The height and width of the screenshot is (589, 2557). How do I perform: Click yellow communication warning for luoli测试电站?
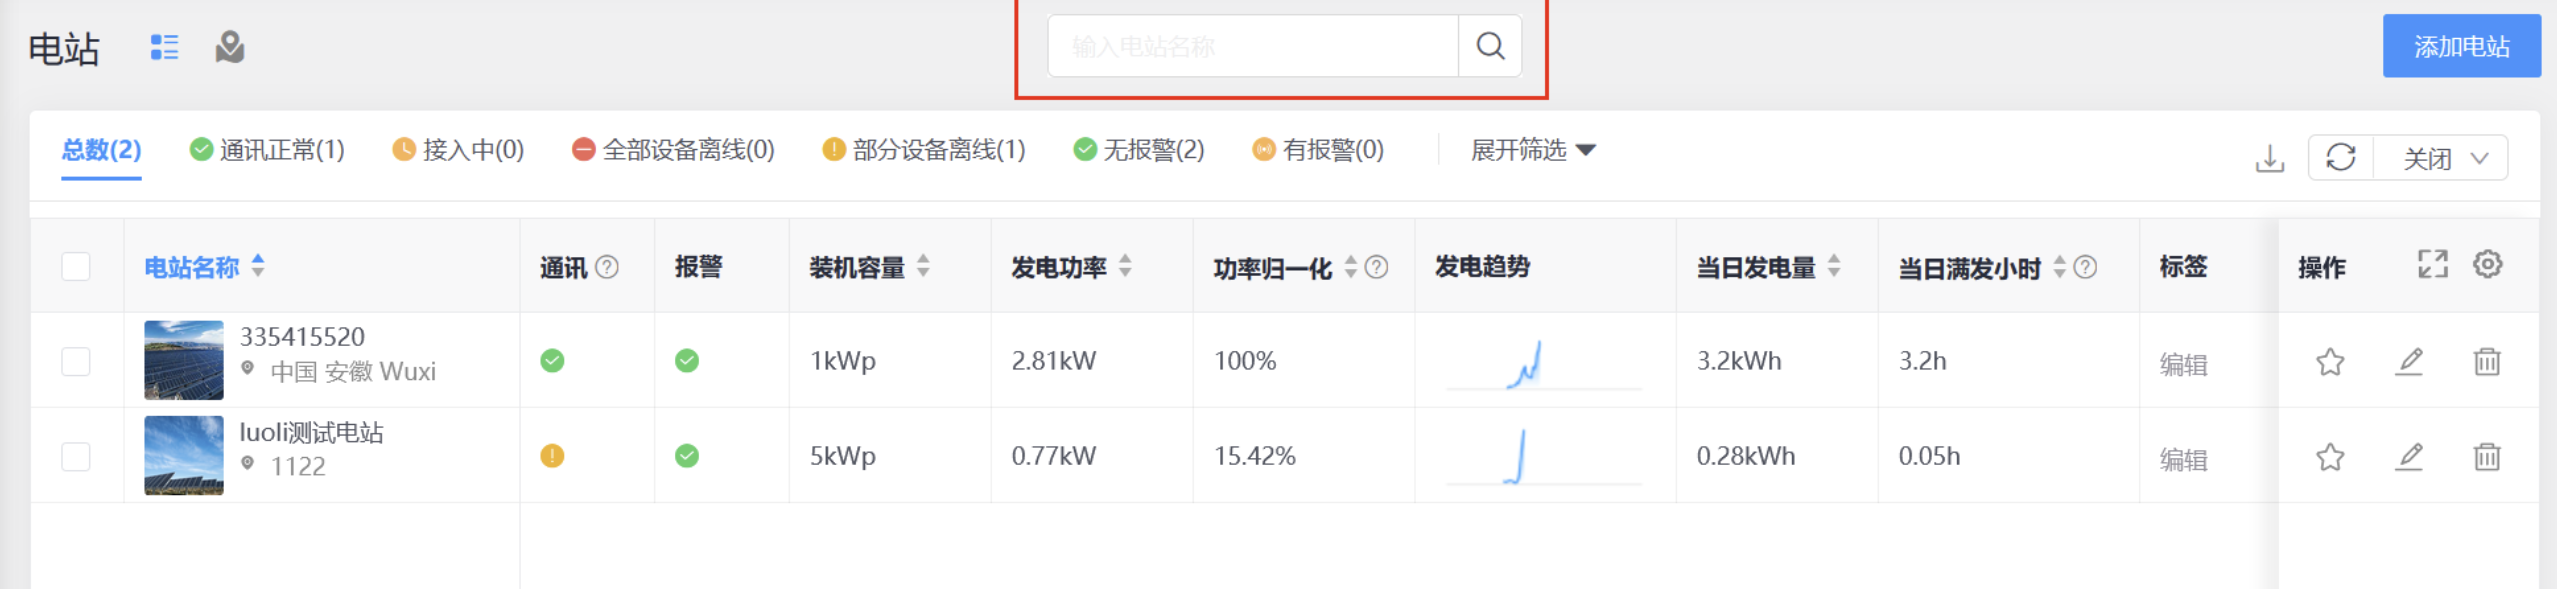(552, 456)
